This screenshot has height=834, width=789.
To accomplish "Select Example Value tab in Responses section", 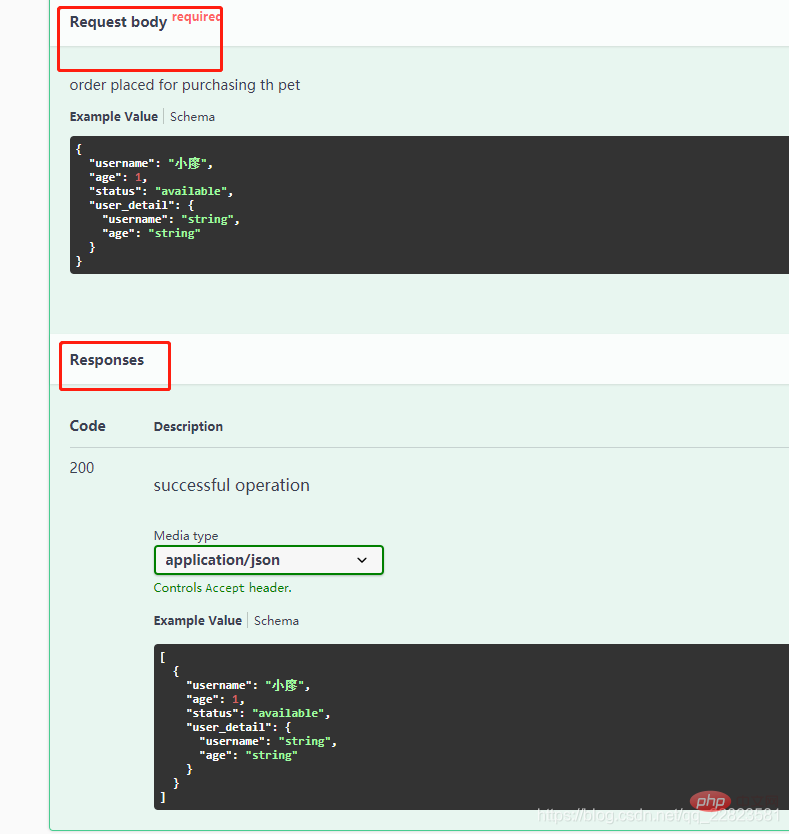I will point(198,621).
